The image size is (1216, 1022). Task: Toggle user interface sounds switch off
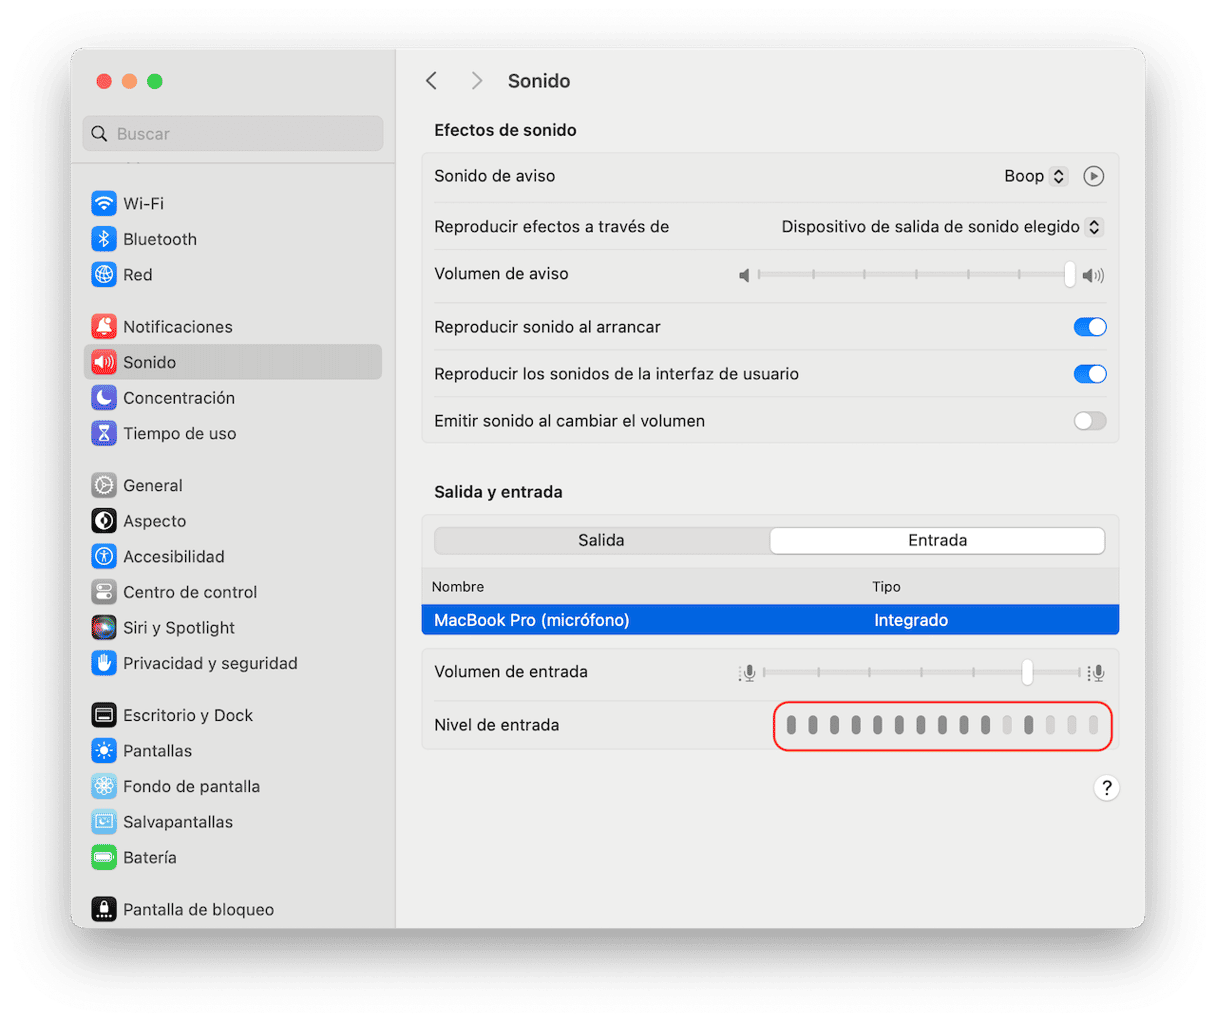[1089, 374]
